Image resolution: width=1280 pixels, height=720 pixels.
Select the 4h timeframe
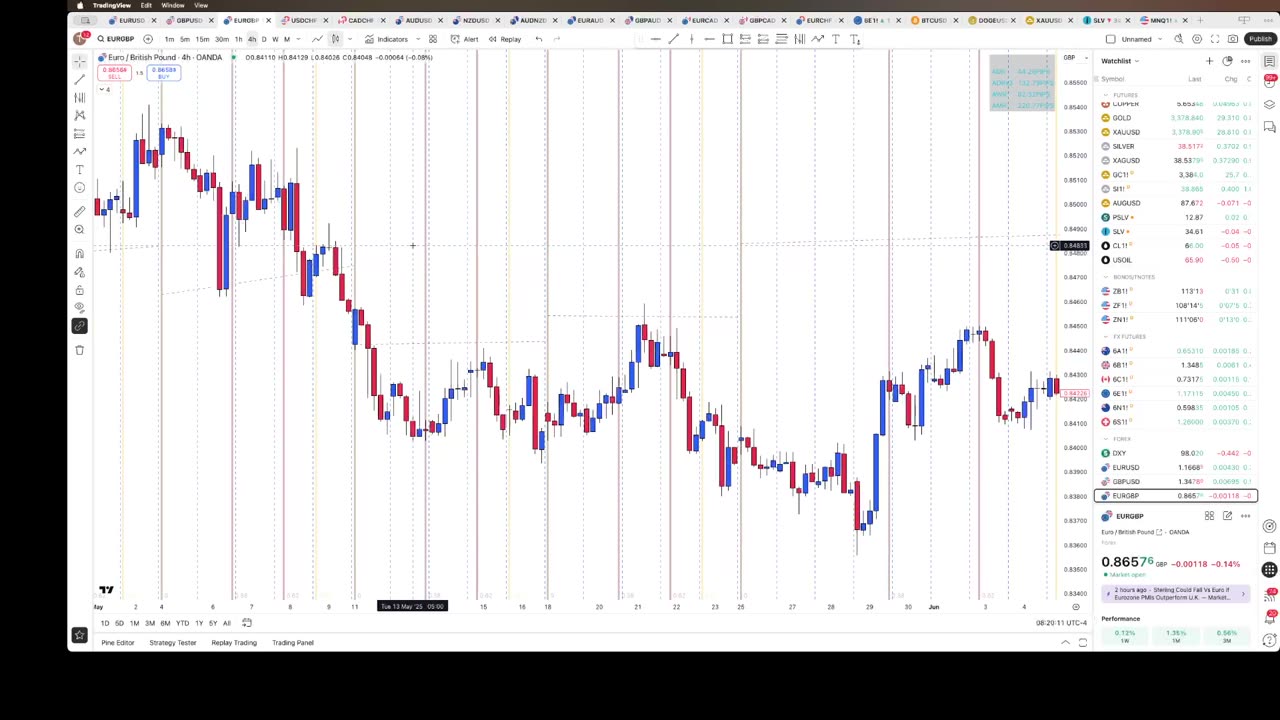(x=251, y=39)
